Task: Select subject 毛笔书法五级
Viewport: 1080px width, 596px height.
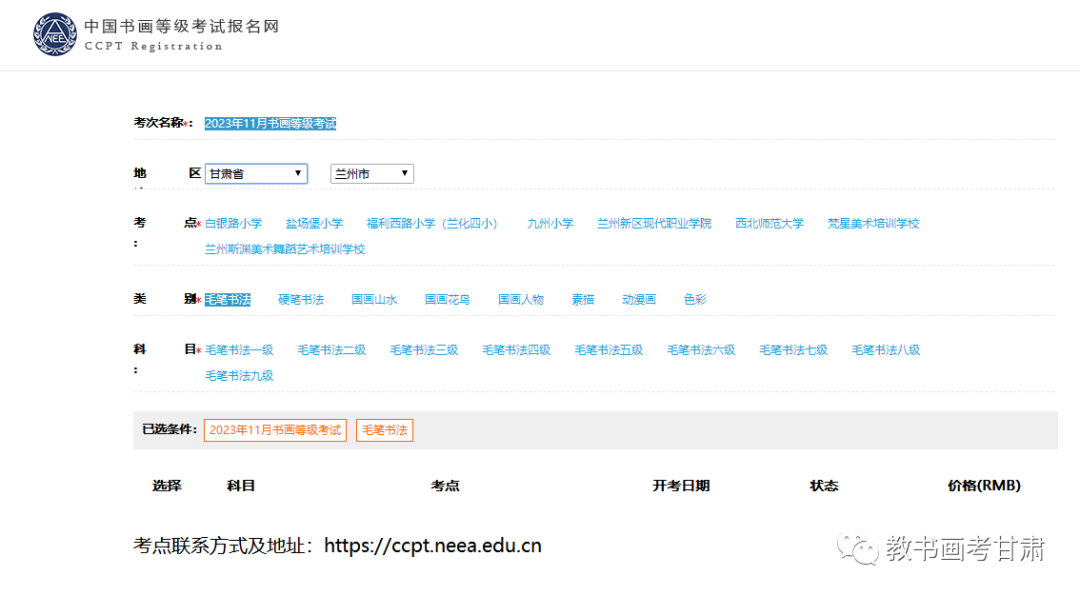Action: point(608,350)
